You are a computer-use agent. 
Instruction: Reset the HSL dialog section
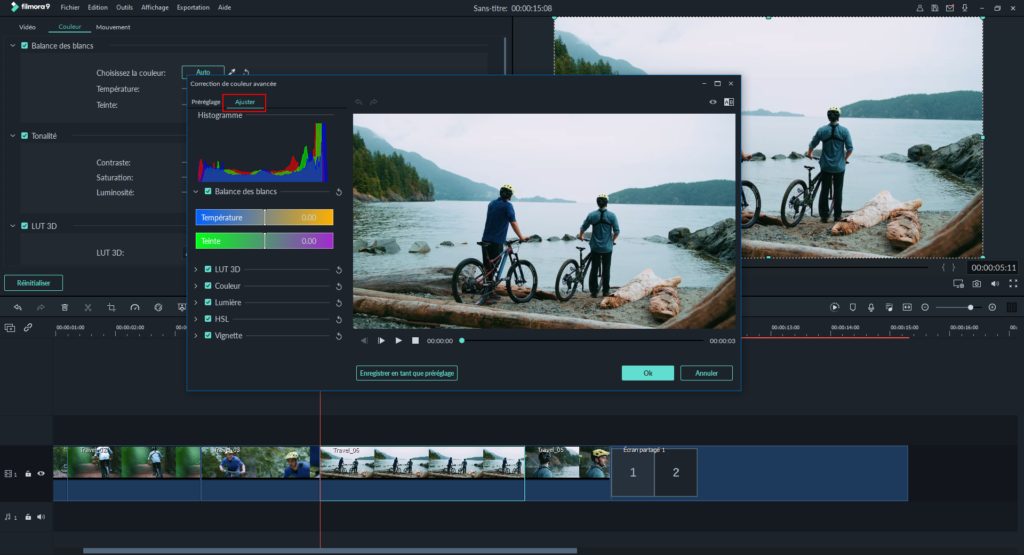[x=339, y=319]
